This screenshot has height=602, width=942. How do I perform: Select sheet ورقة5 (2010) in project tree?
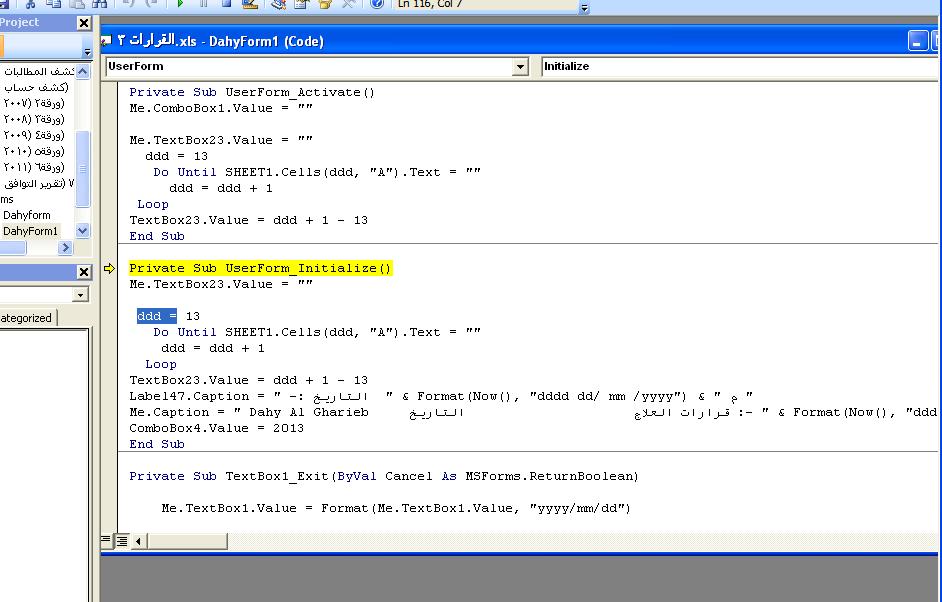(x=34, y=151)
